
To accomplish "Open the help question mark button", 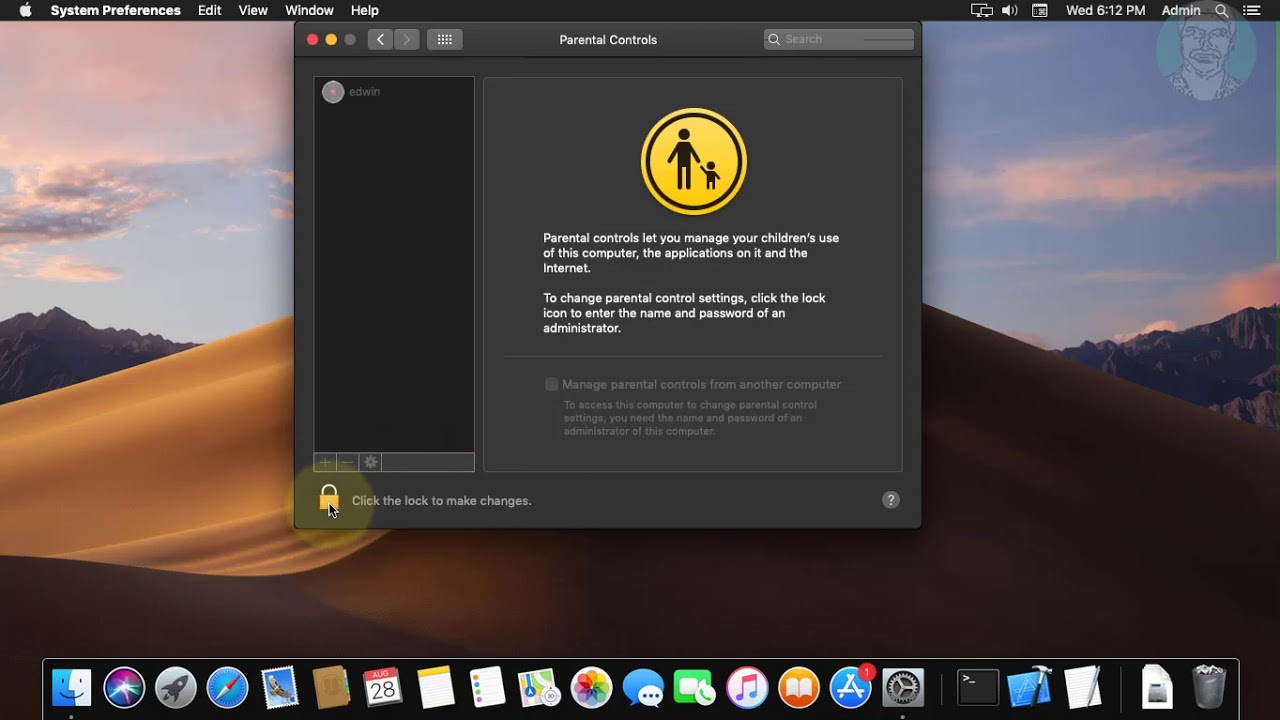I will 891,500.
